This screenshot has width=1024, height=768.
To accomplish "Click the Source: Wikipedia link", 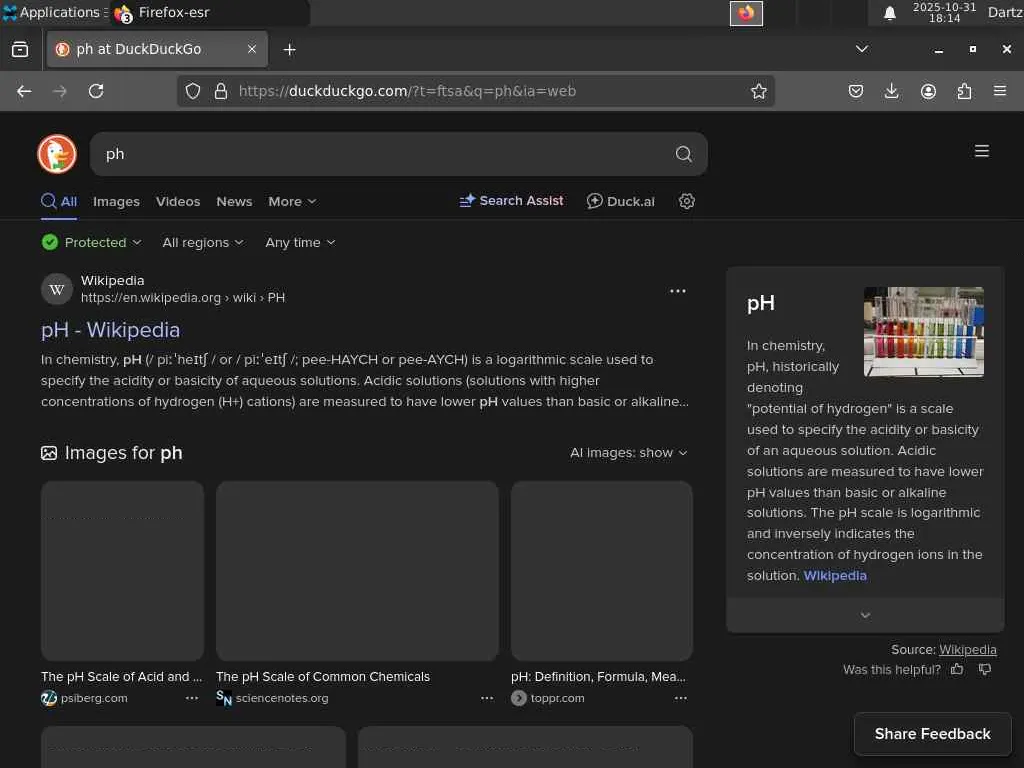I will [967, 650].
